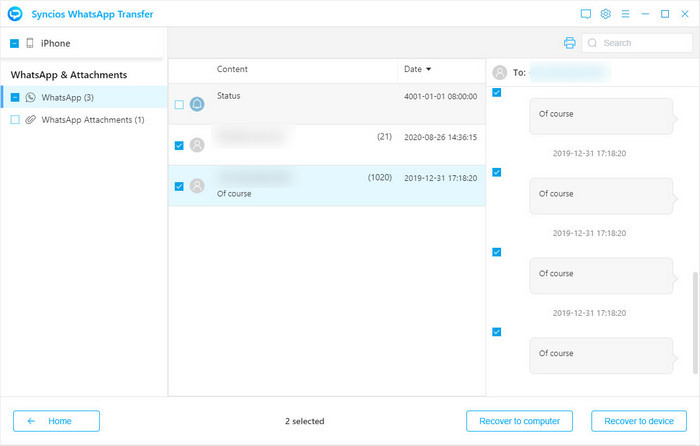Select WhatsApp Attachments (1) category
Viewport: 700px width, 446px height.
coord(83,120)
